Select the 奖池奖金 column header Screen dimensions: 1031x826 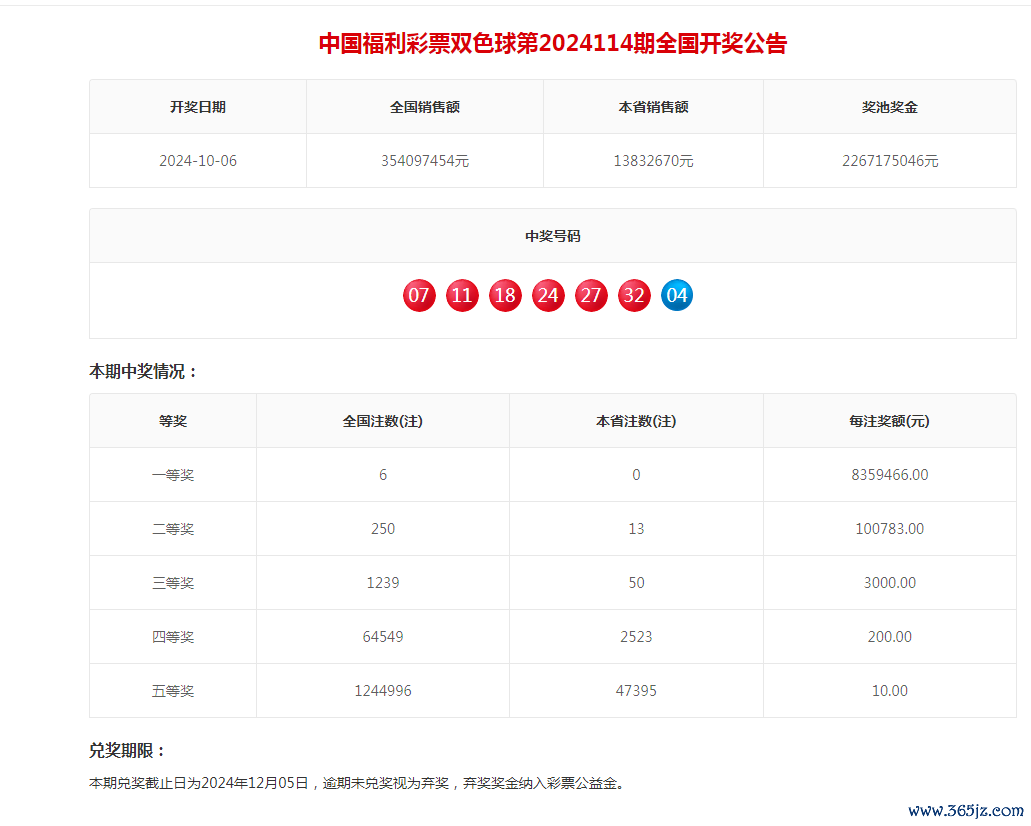coord(890,107)
